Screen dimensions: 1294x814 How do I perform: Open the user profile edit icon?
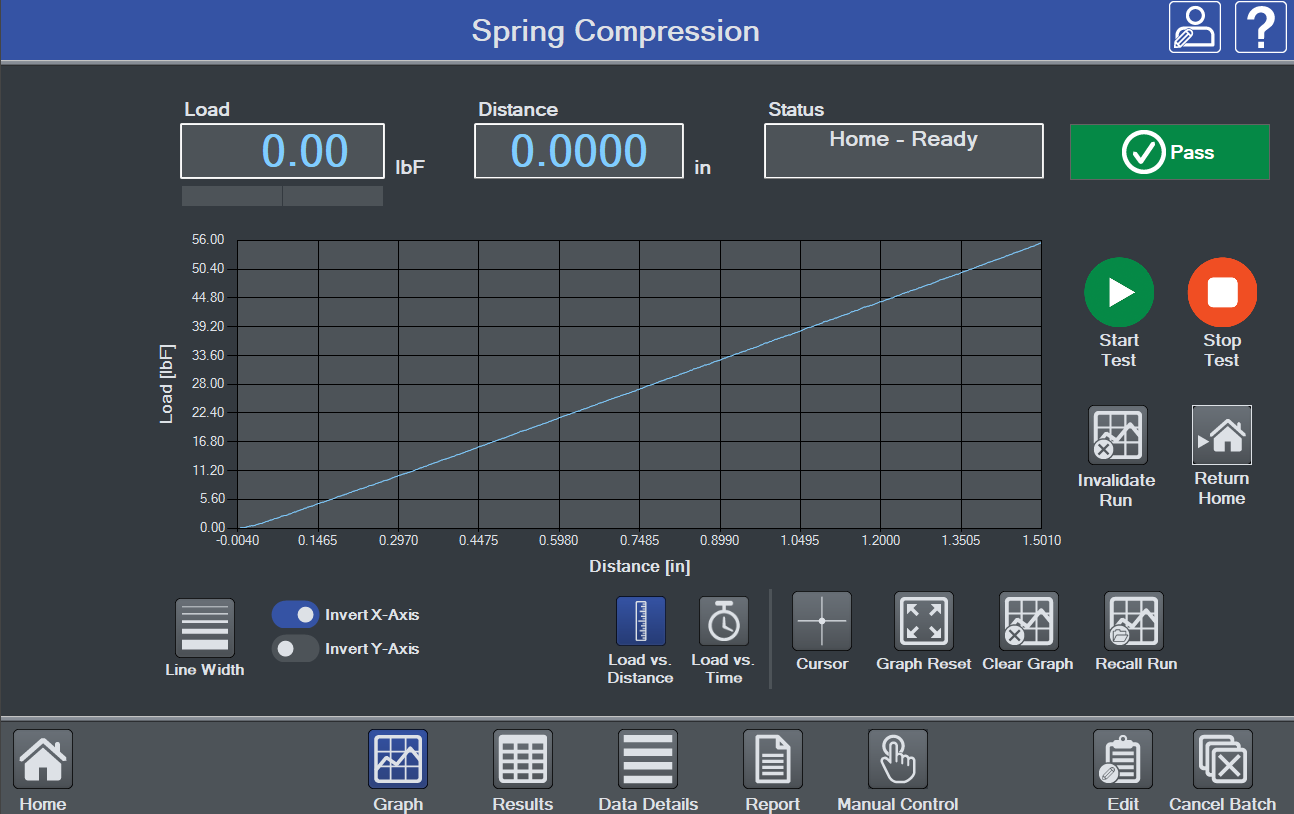[x=1195, y=27]
